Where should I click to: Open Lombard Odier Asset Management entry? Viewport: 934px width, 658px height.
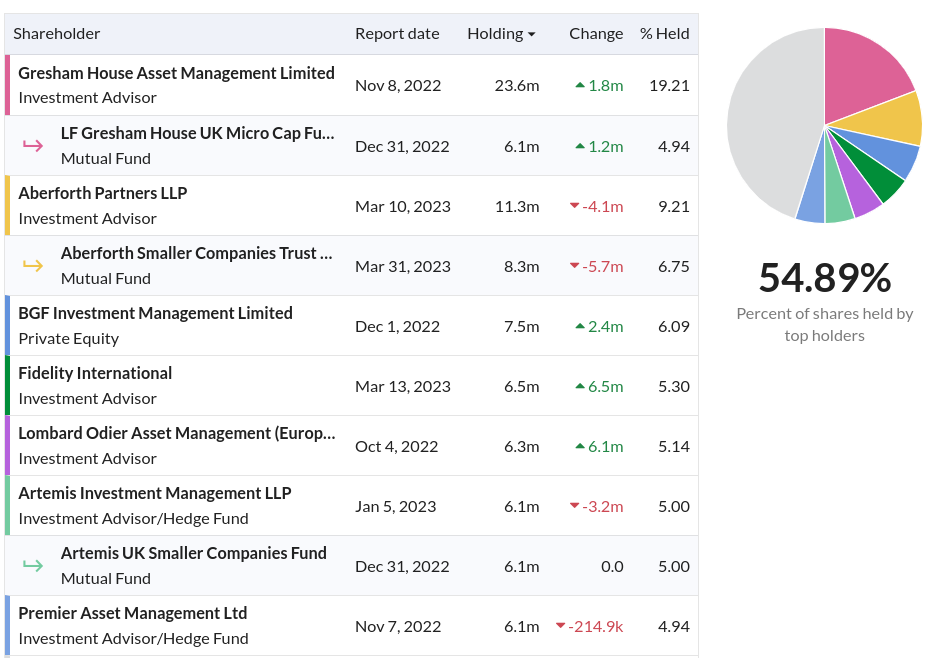pyautogui.click(x=177, y=434)
